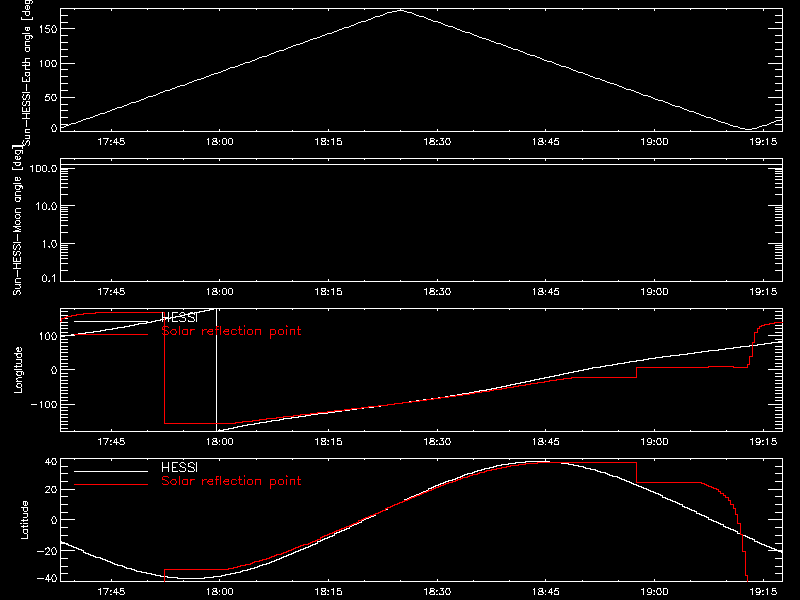Click -40 tick on Latitude axis
This screenshot has width=800, height=600.
(46, 578)
